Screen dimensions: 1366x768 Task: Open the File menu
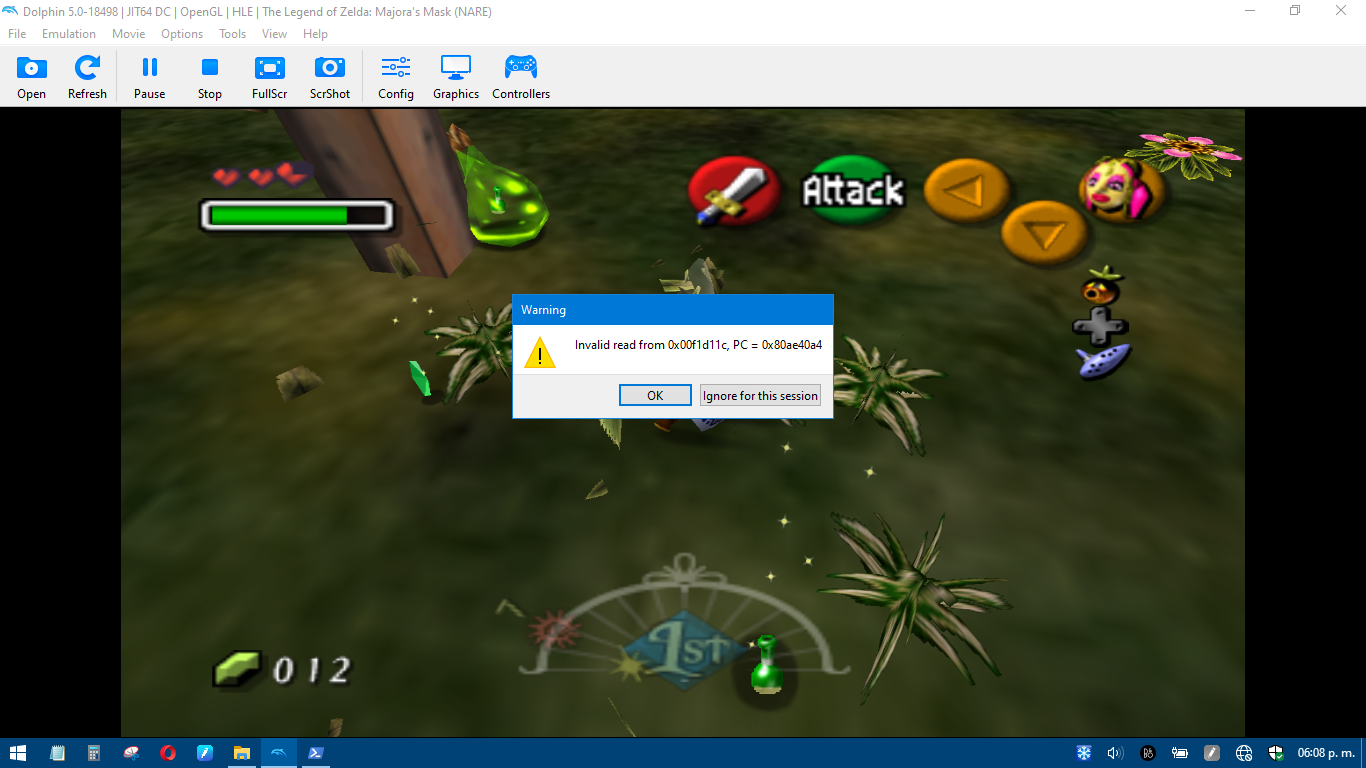(x=17, y=34)
